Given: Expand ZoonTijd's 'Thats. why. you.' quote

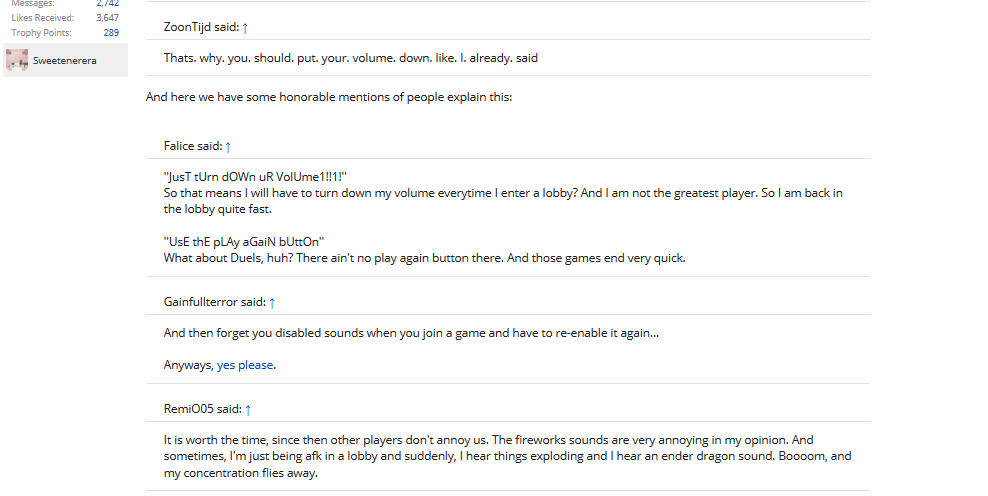Looking at the screenshot, I should point(508,58).
